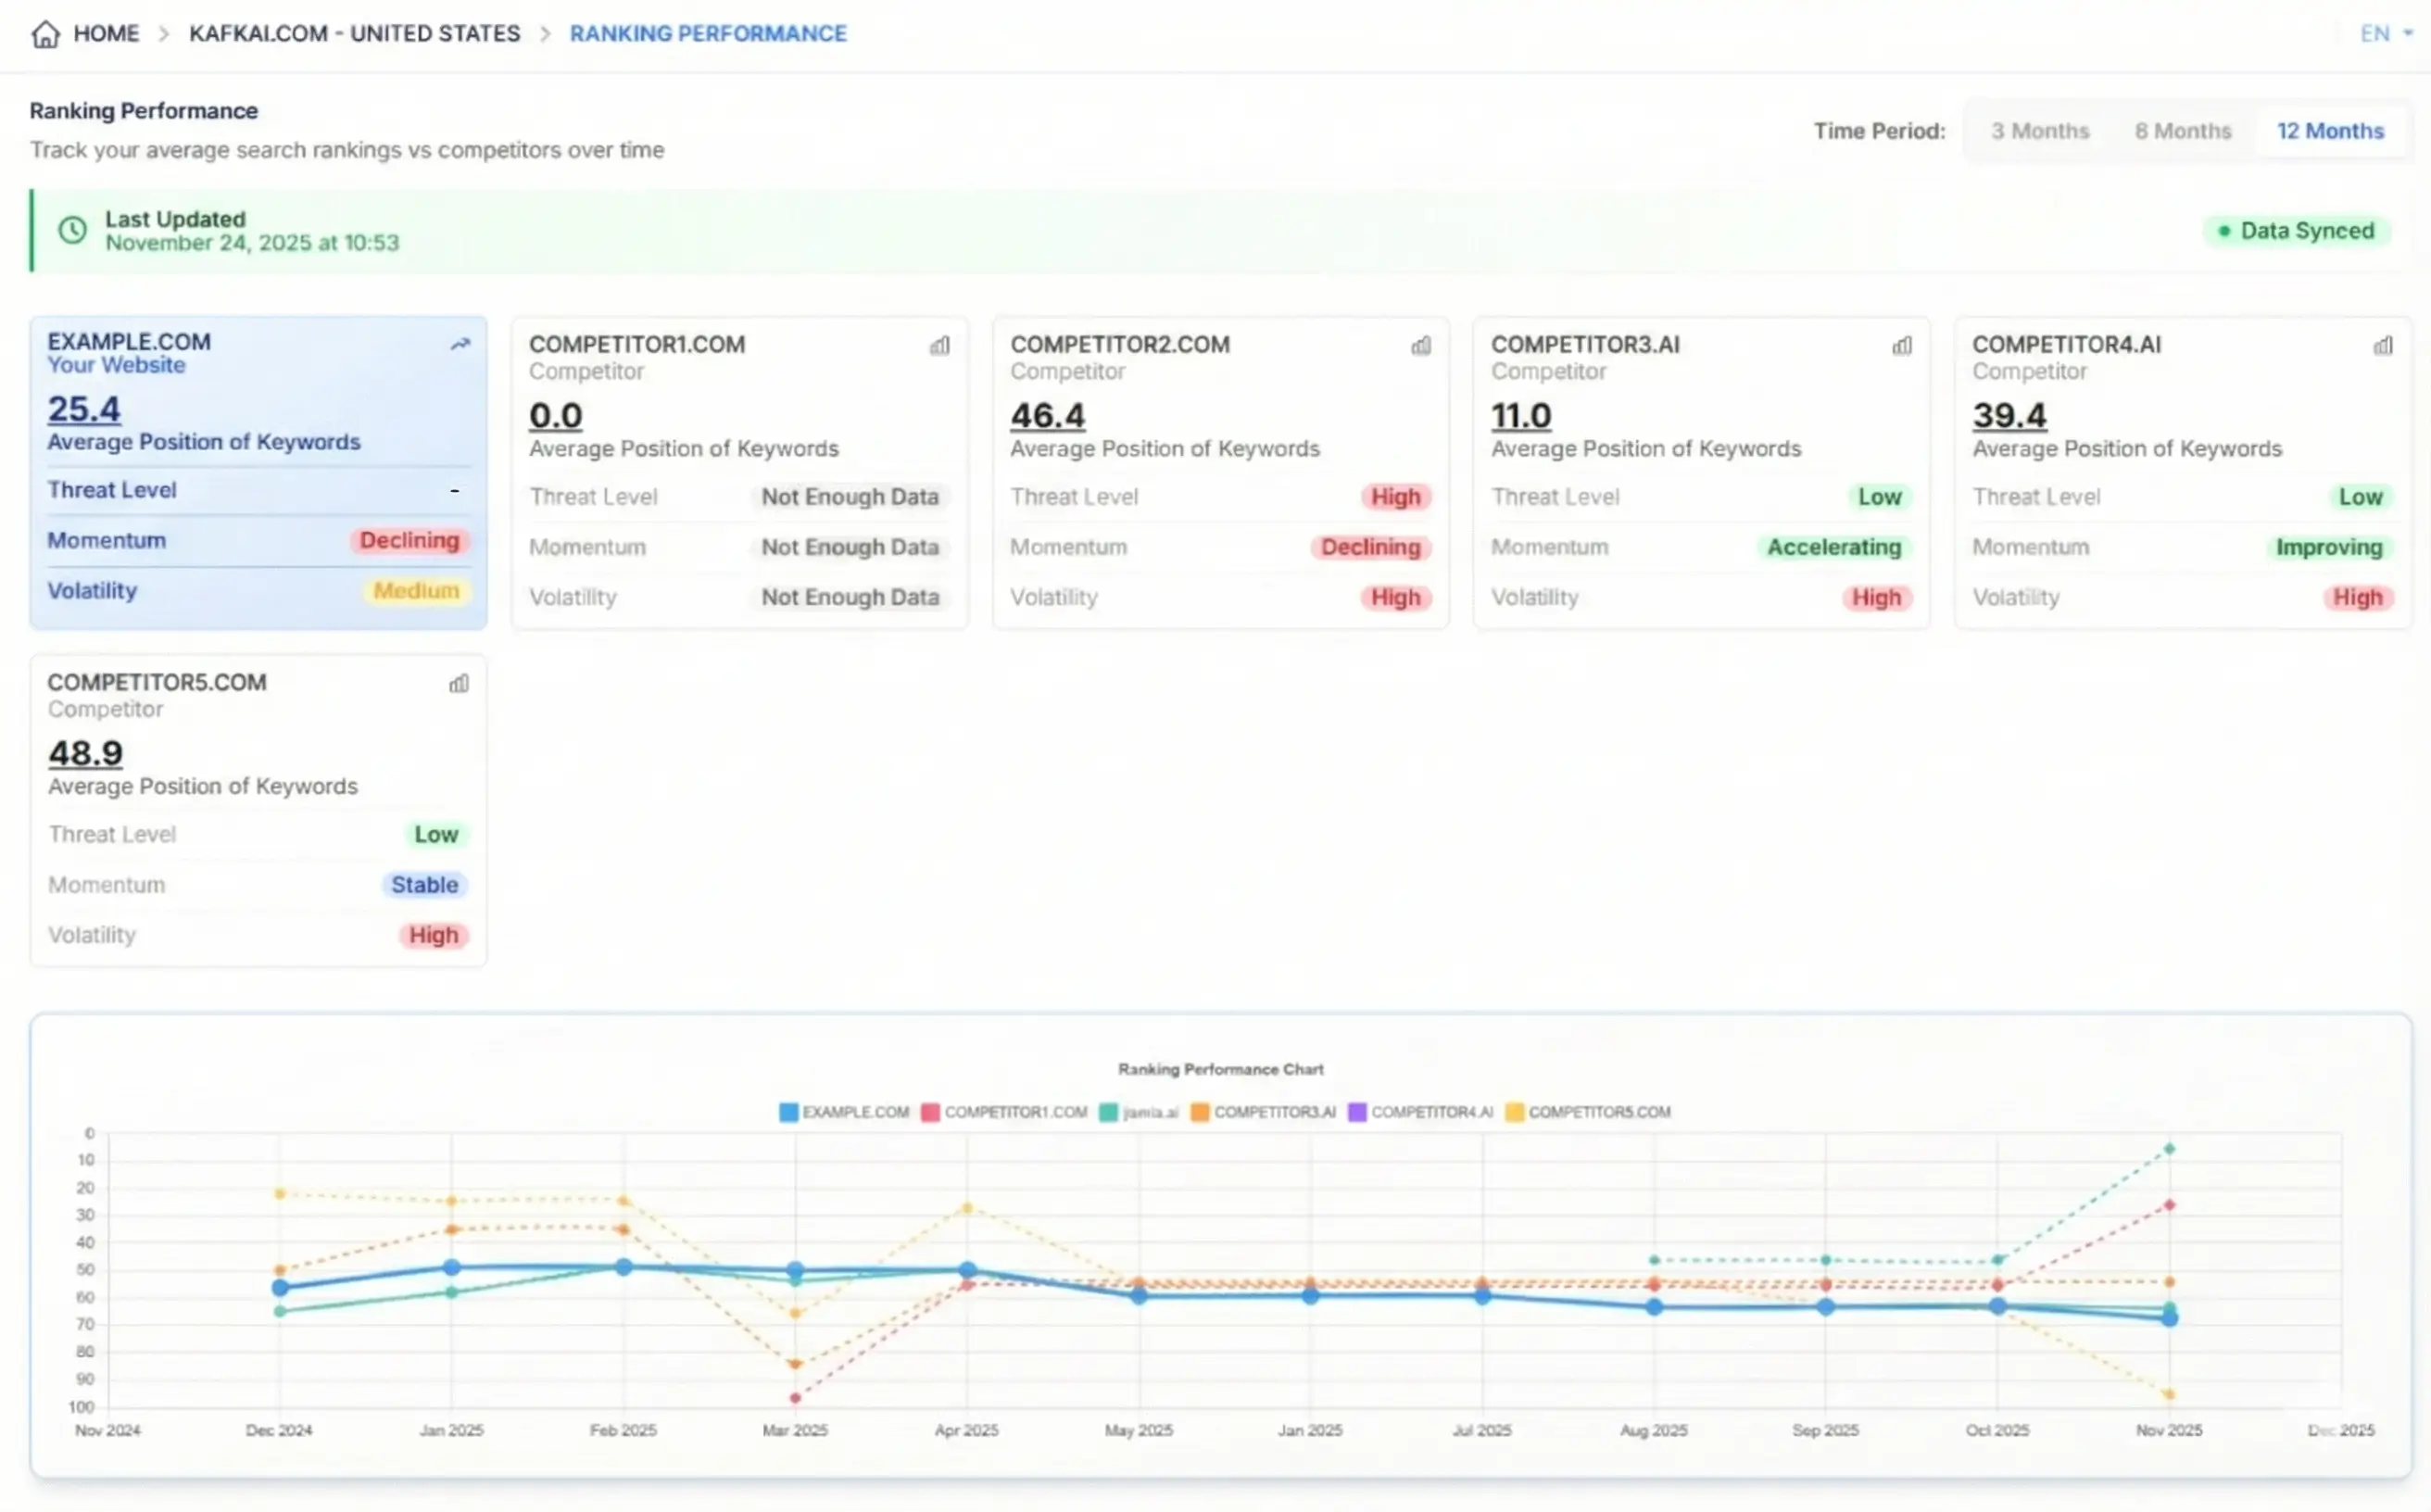2431x1512 pixels.
Task: Open the bar chart icon on COMPETITOR1.COM card
Action: [x=938, y=345]
